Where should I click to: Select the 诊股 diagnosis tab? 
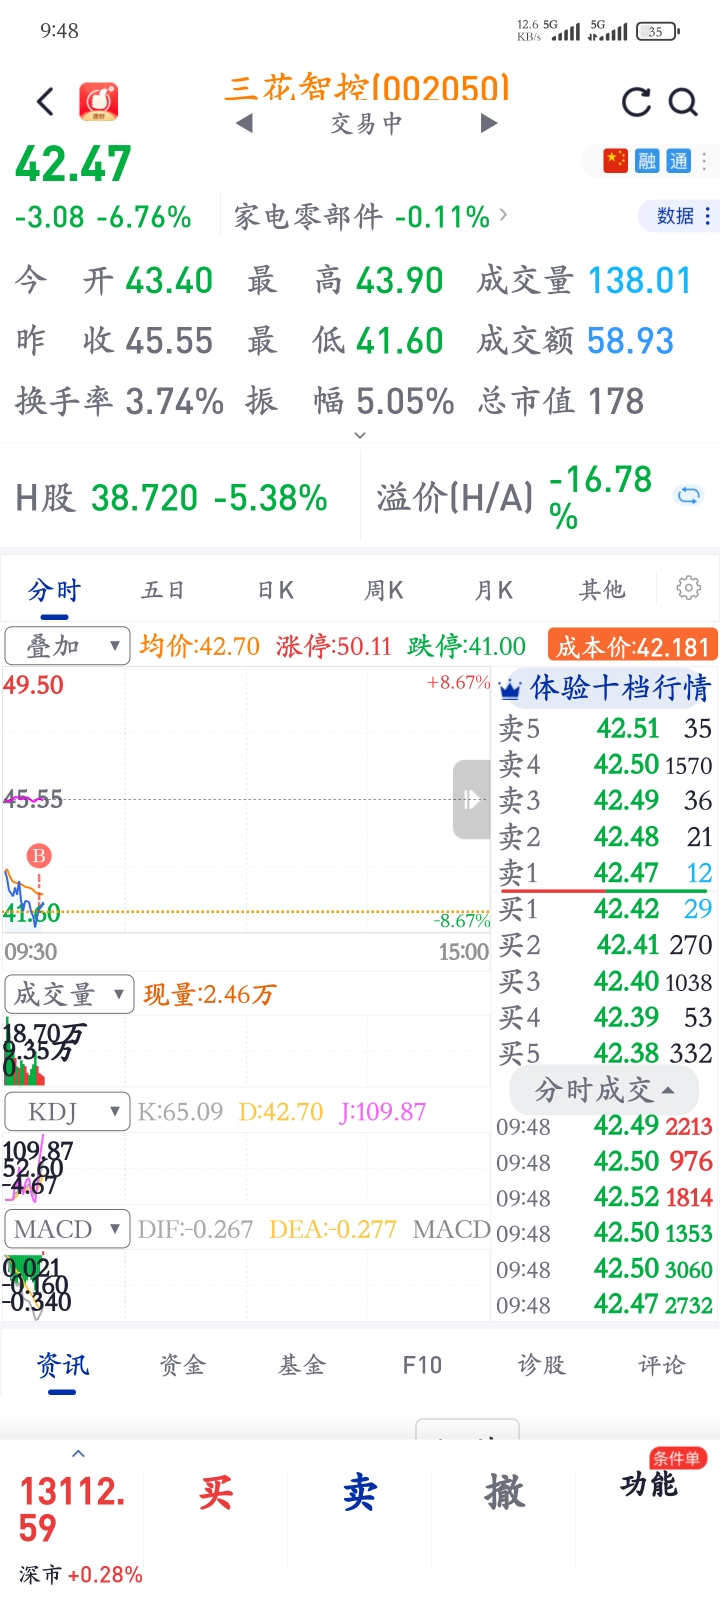(x=542, y=1365)
